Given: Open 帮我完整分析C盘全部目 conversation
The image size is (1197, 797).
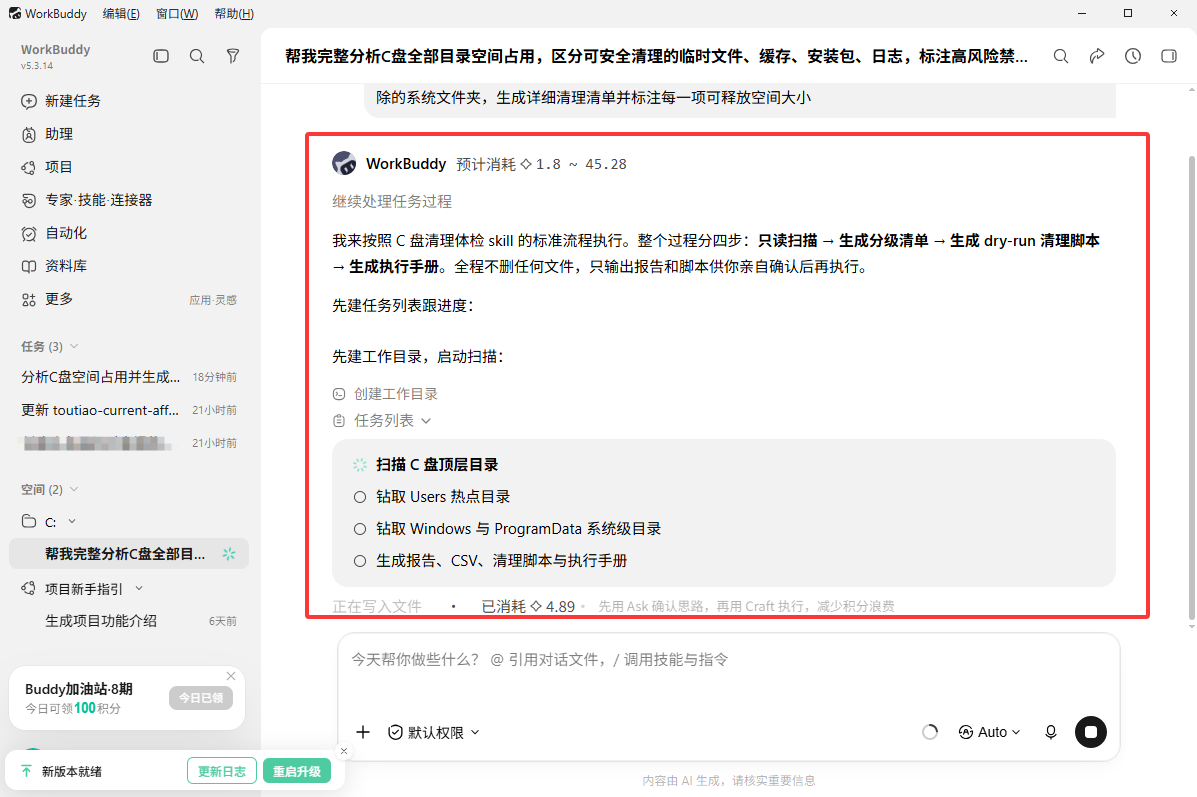Looking at the screenshot, I should coord(128,554).
